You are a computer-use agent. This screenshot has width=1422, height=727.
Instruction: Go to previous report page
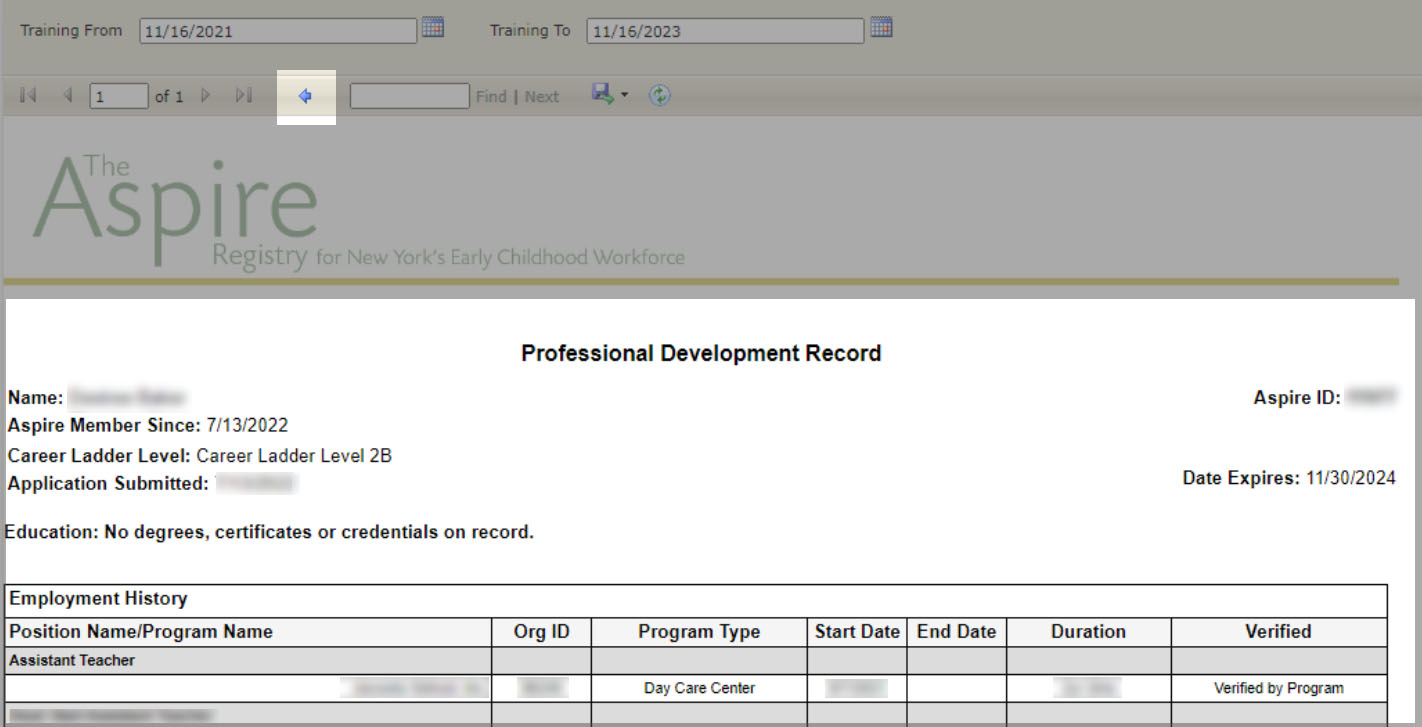[68, 96]
